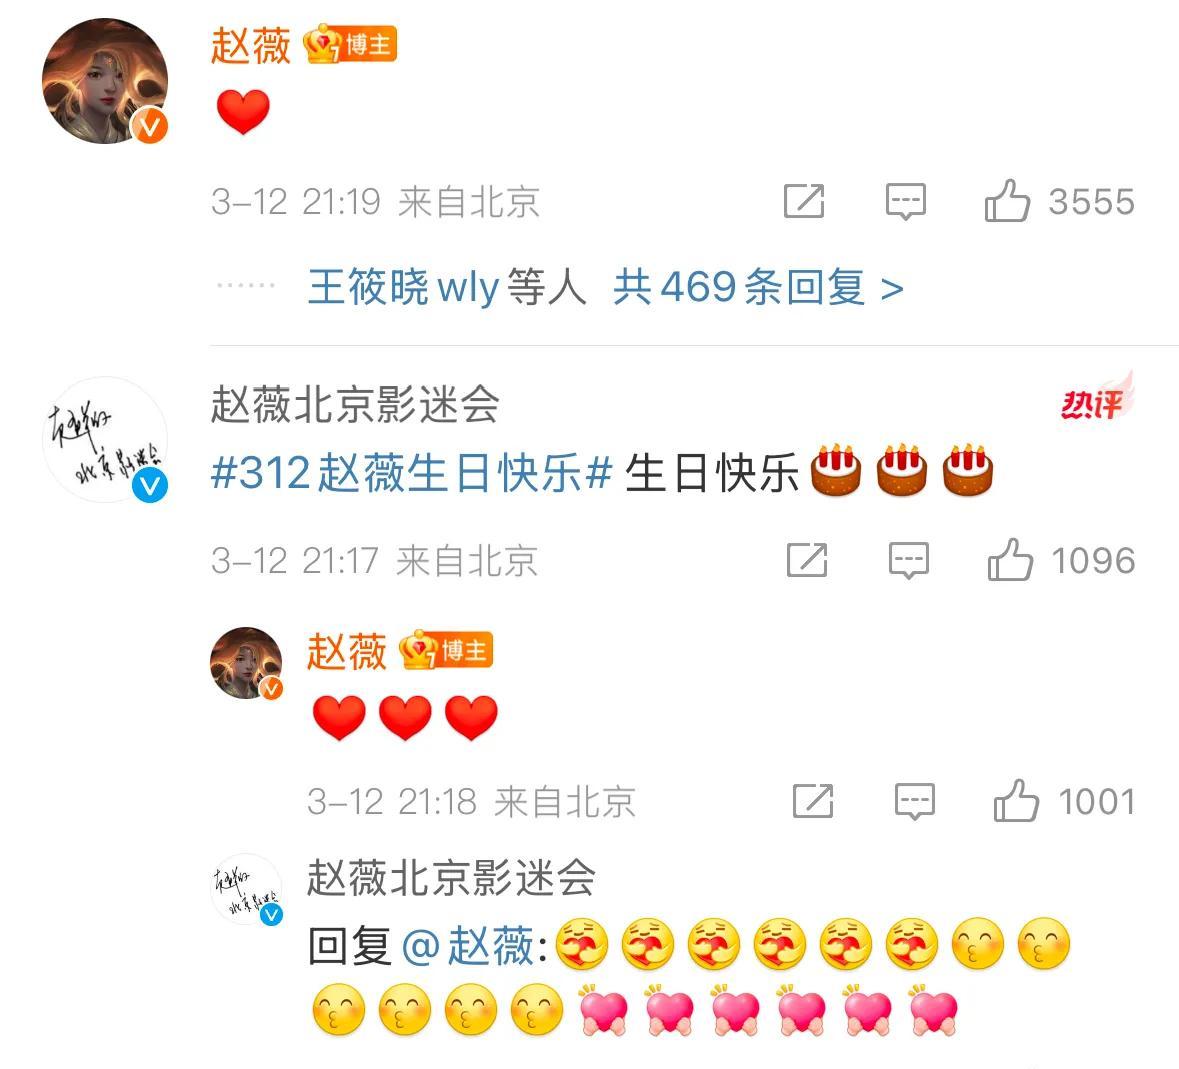This screenshot has height=1069, width=1179.
Task: Like the reply with 1001 likes
Action: pos(1064,801)
